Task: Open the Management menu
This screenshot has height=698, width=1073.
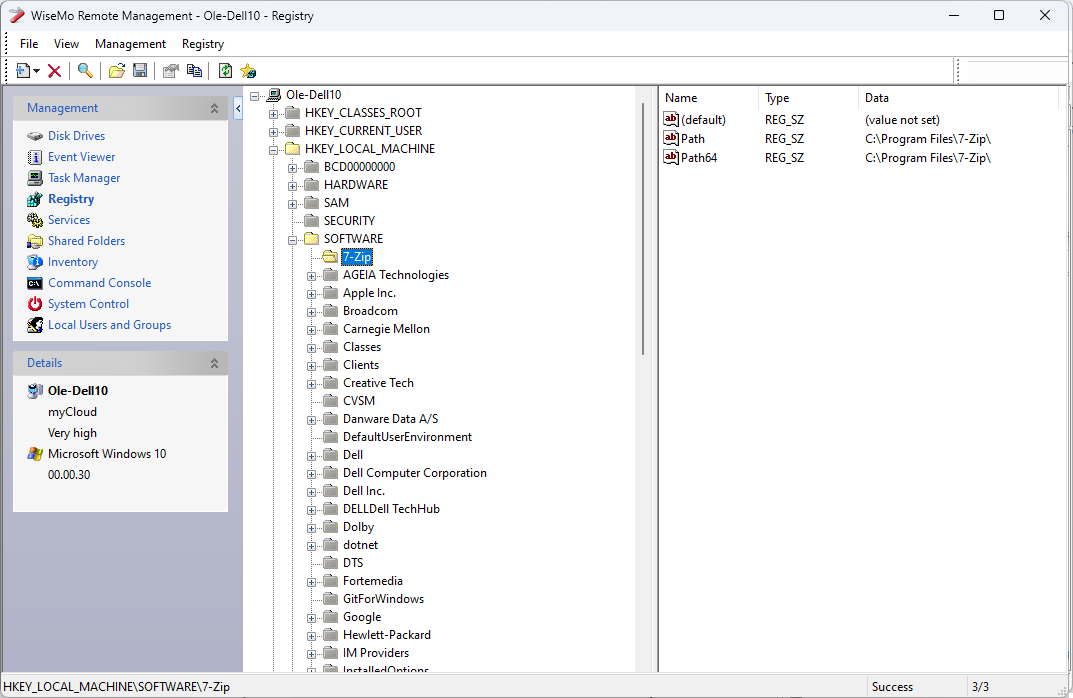Action: point(130,43)
